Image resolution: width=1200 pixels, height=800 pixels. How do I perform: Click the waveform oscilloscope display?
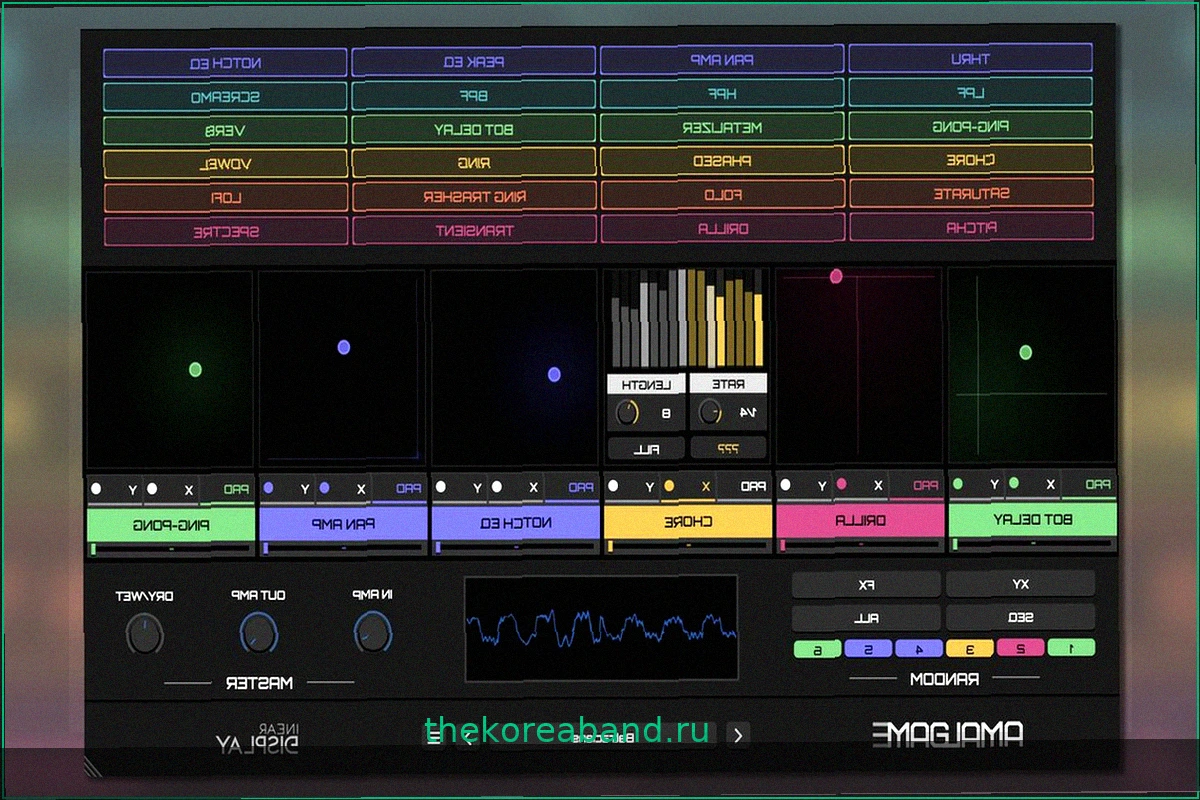(x=601, y=627)
